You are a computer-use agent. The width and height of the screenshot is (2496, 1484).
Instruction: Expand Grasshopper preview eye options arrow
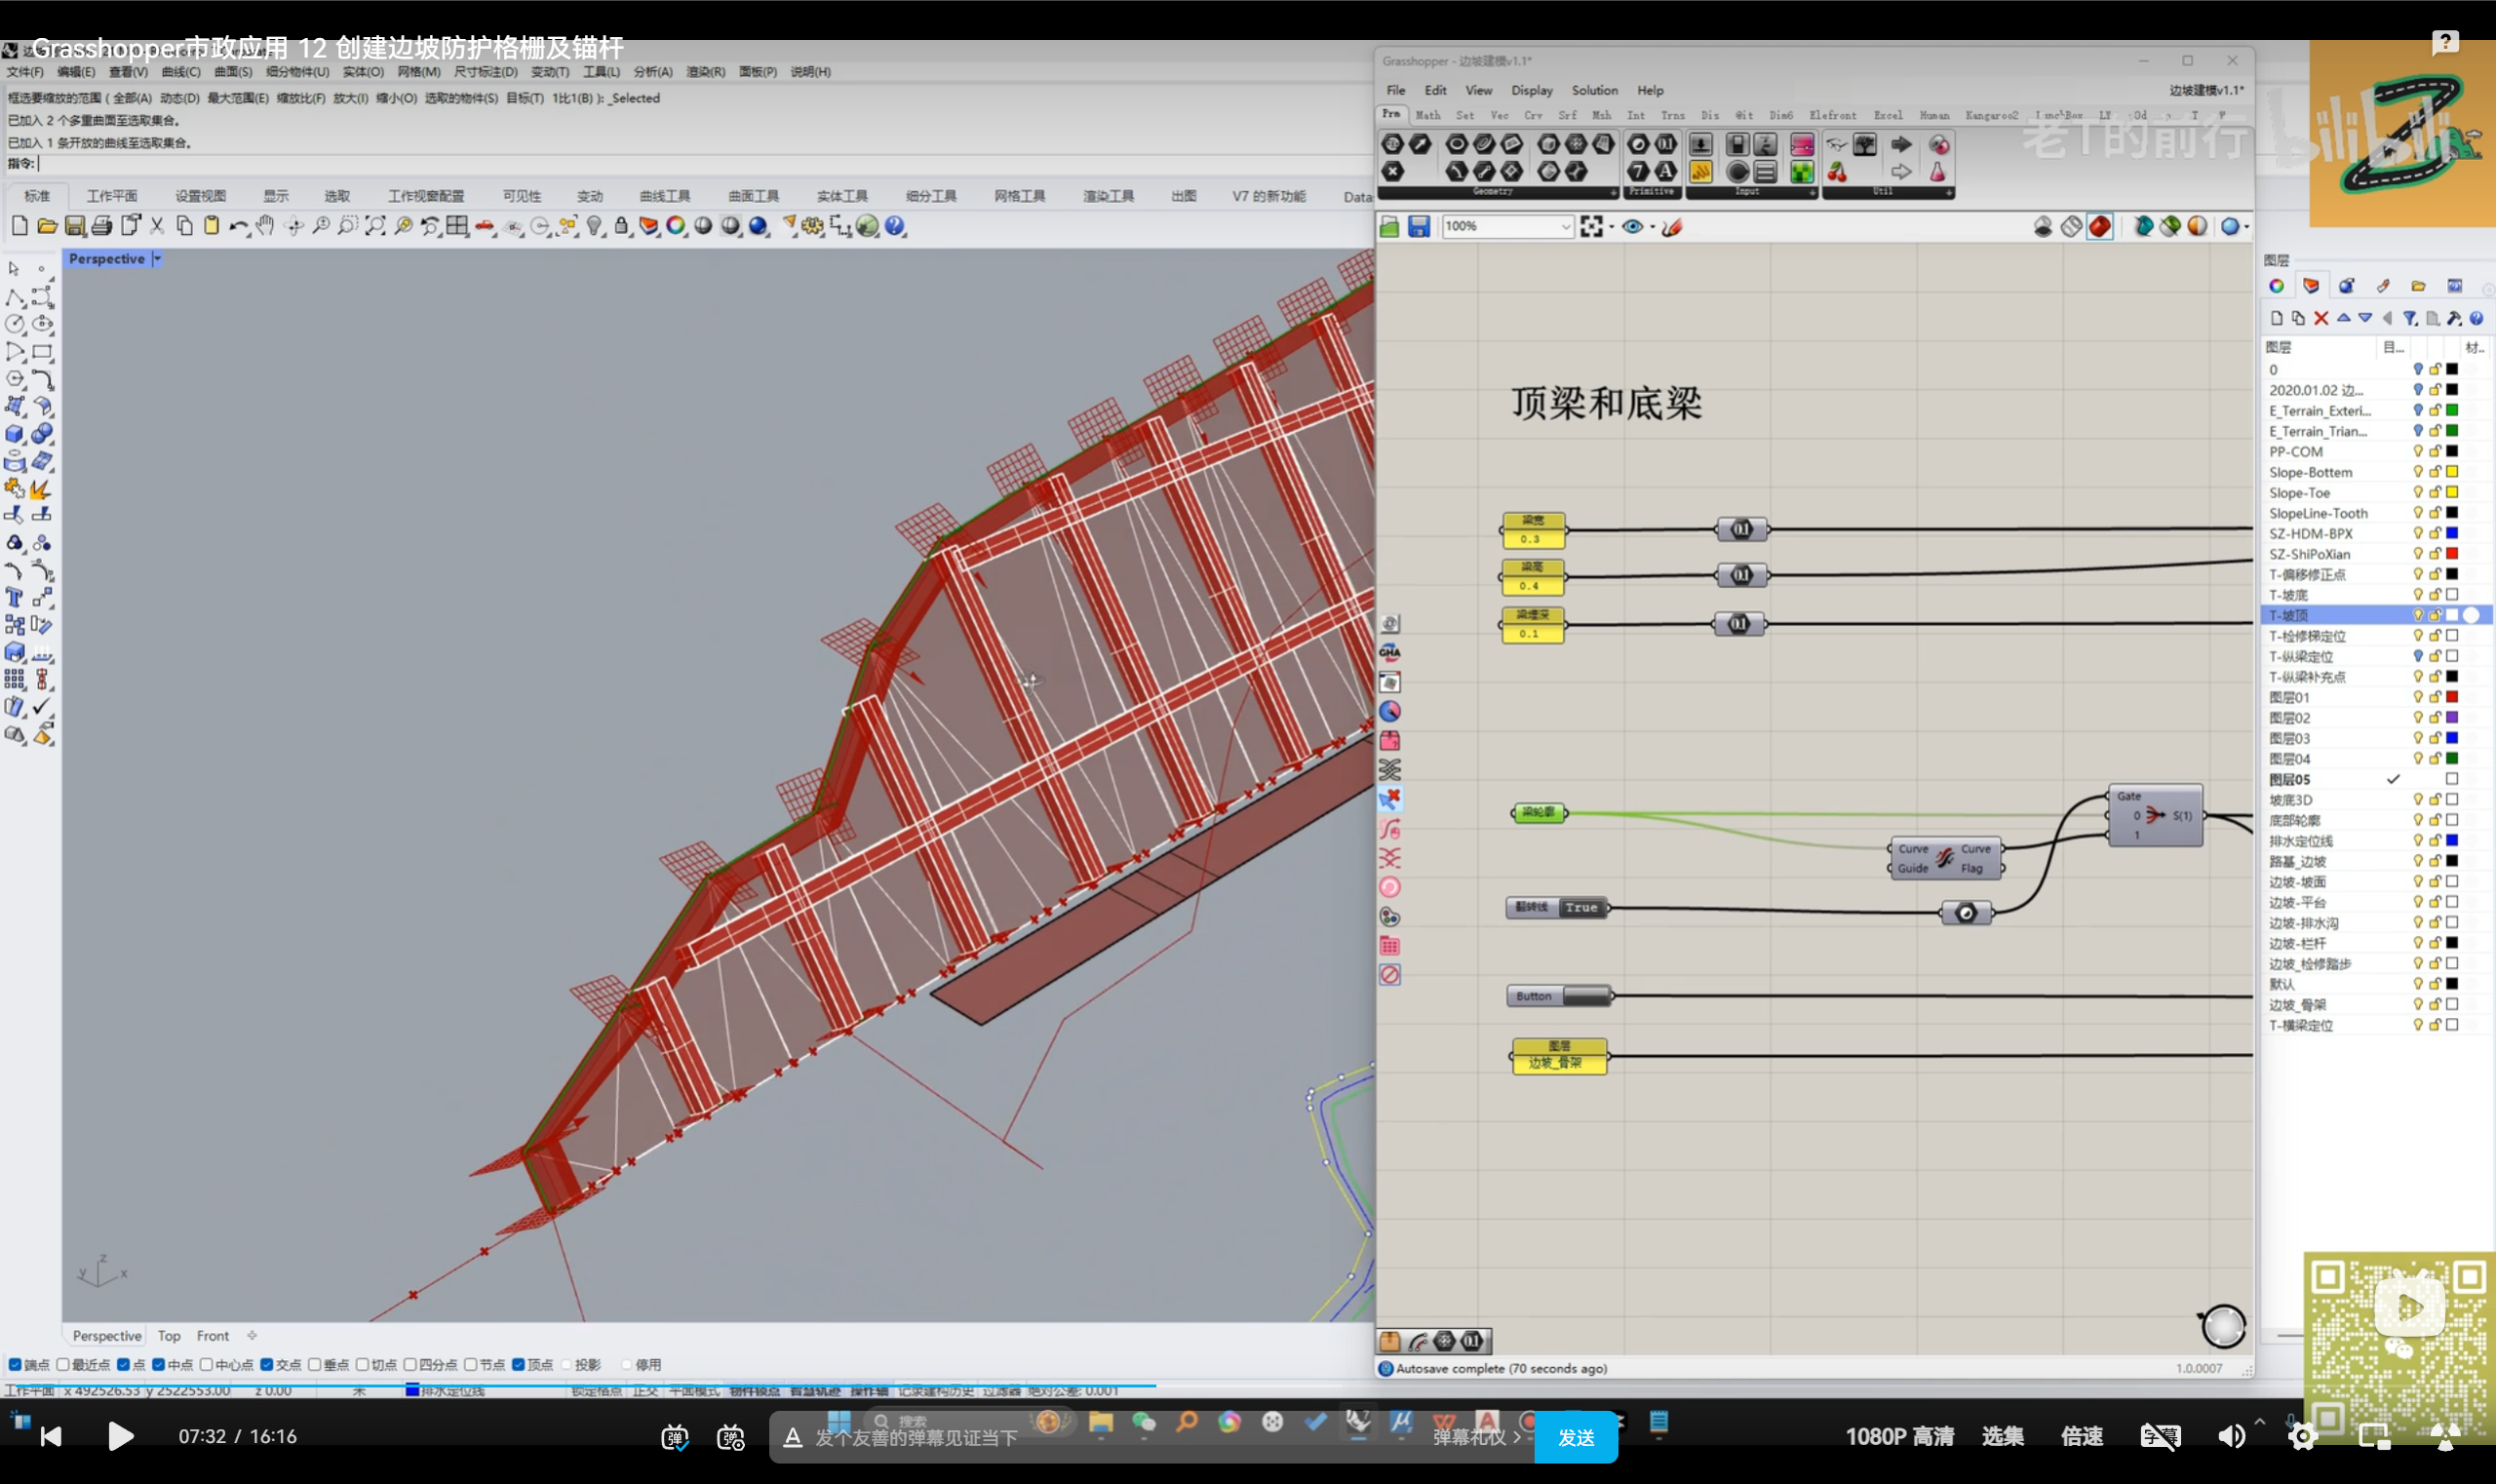(x=1652, y=227)
